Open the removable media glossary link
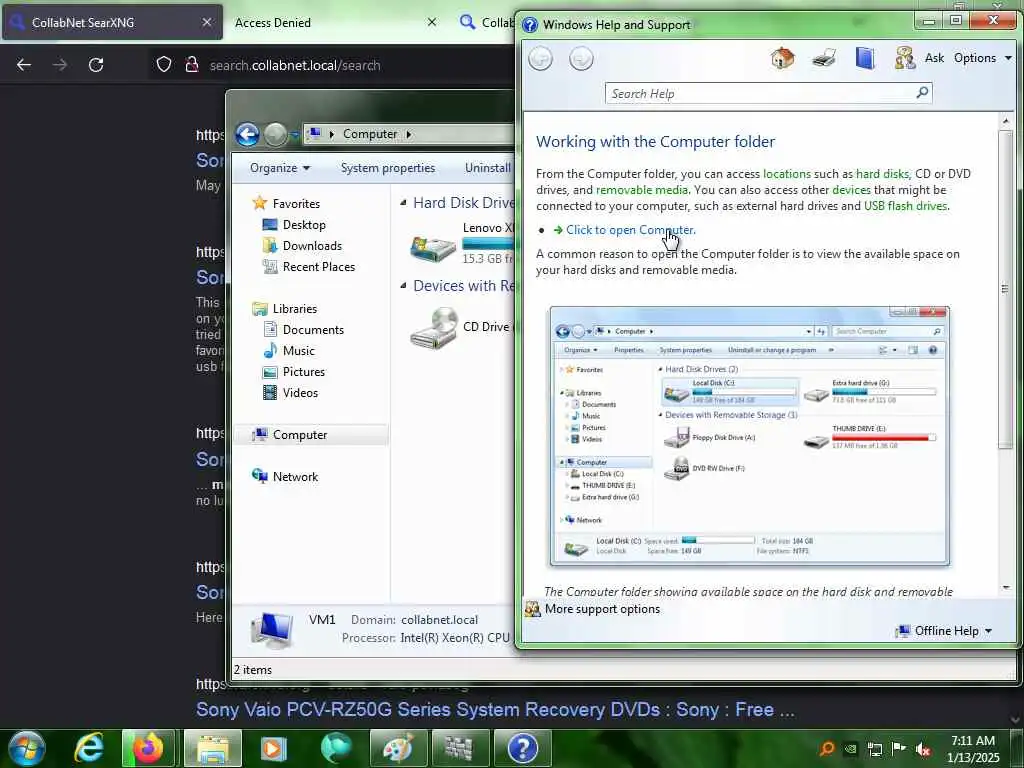The height and width of the screenshot is (768, 1024). coord(641,190)
